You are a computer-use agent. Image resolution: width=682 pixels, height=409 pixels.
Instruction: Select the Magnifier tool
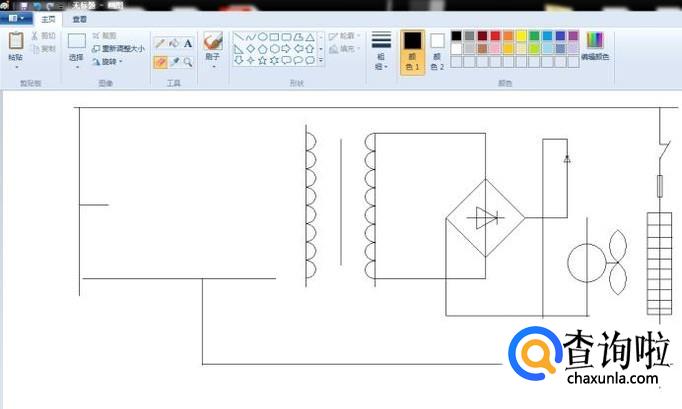pos(188,61)
